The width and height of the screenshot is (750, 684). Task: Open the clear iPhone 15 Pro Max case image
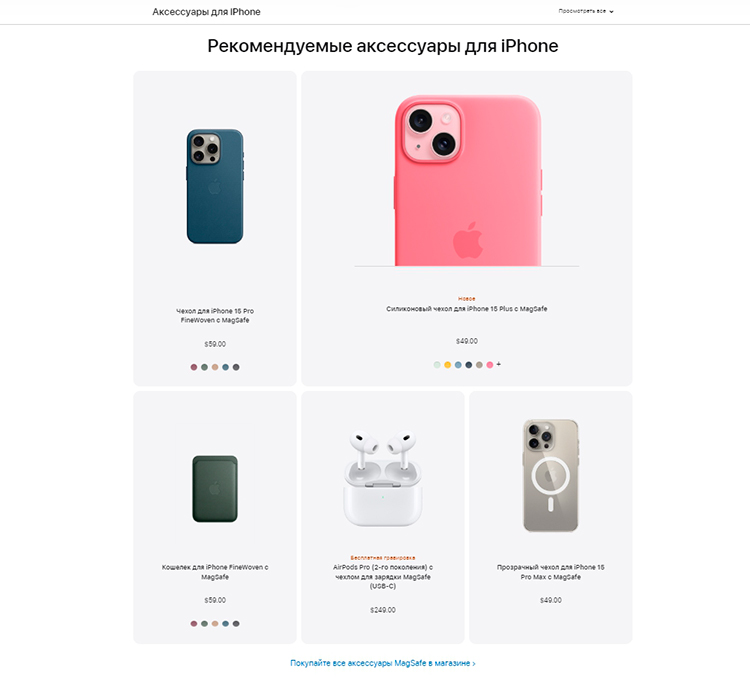(x=551, y=475)
